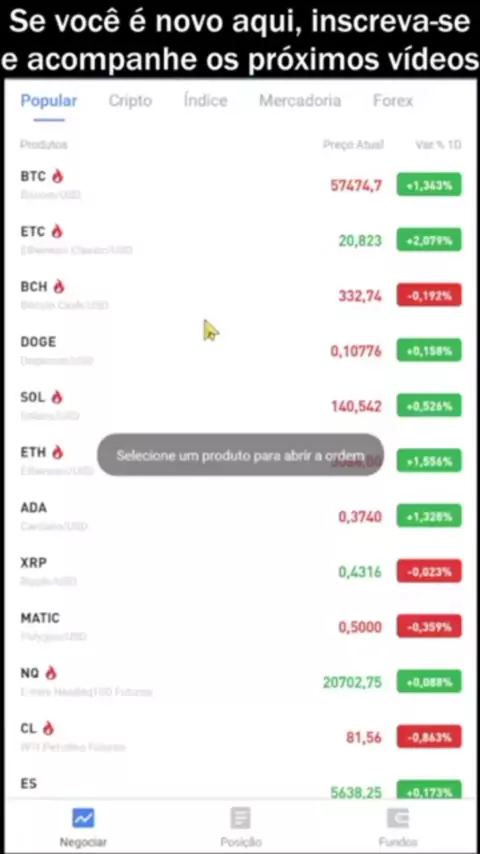
Task: Open the Mercadoria tab
Action: 300,101
